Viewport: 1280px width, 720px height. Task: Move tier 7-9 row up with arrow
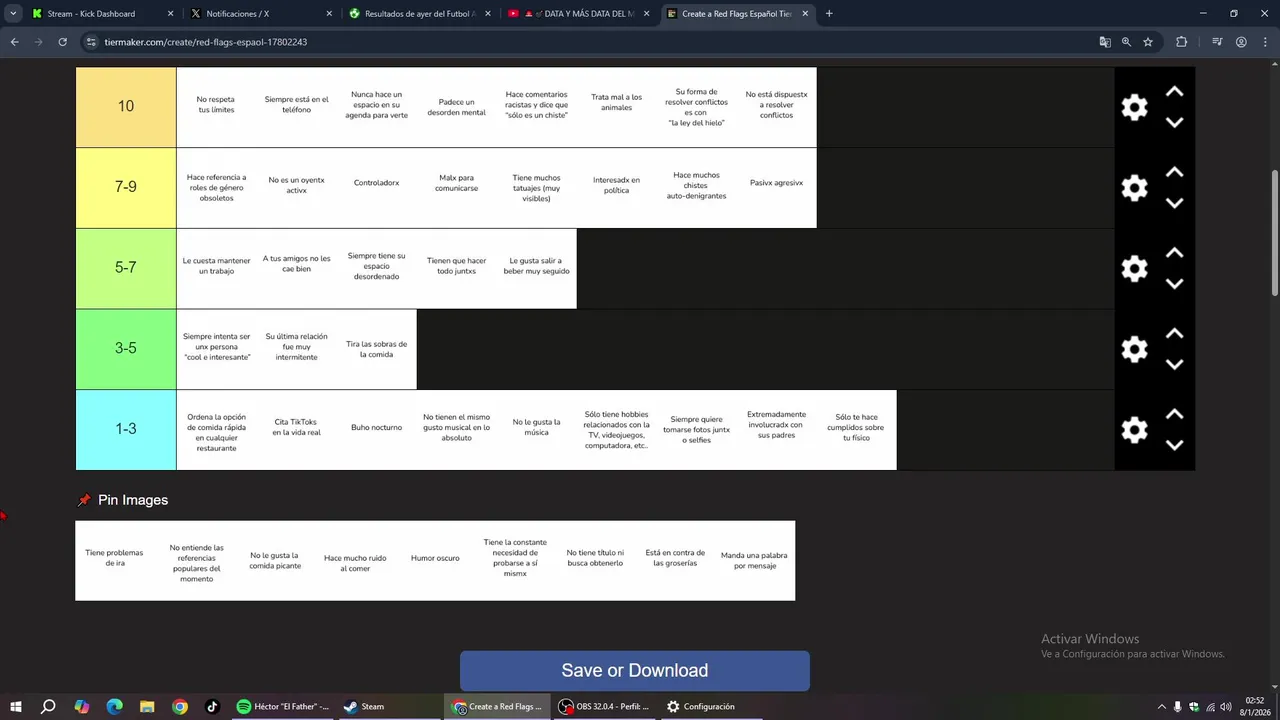1175,172
